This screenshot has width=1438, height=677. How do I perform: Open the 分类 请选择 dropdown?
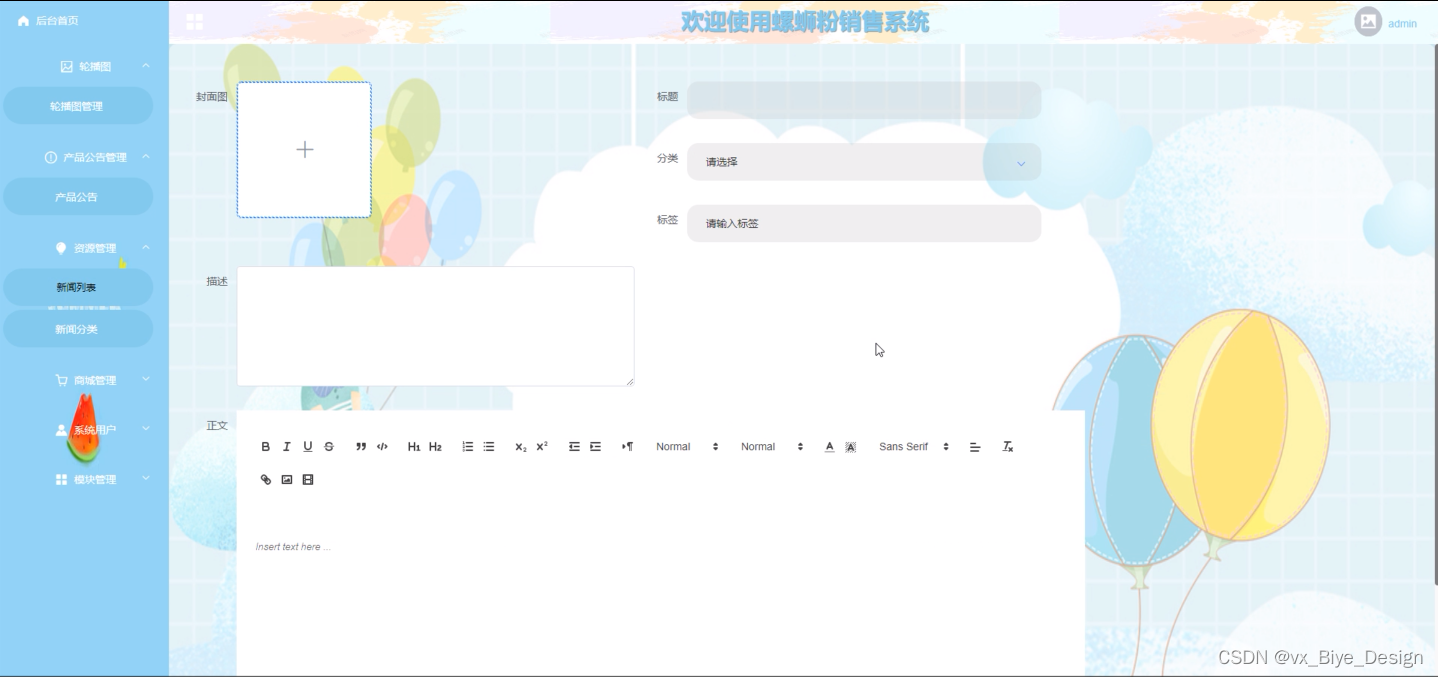864,162
